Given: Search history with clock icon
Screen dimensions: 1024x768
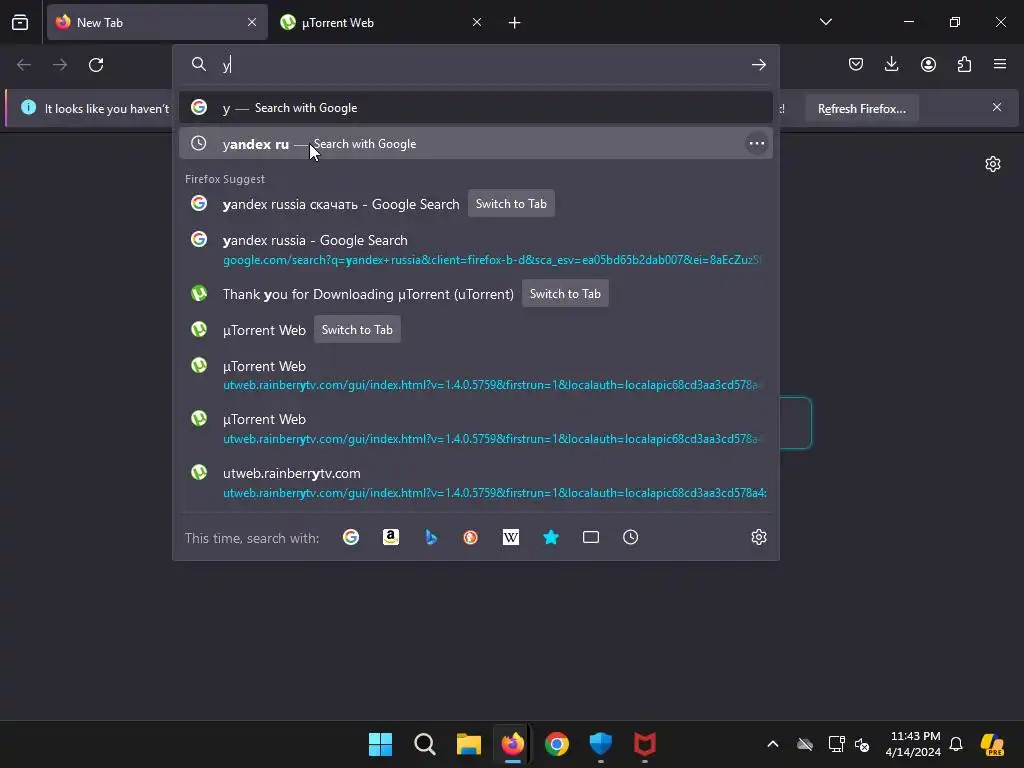Looking at the screenshot, I should [x=630, y=537].
